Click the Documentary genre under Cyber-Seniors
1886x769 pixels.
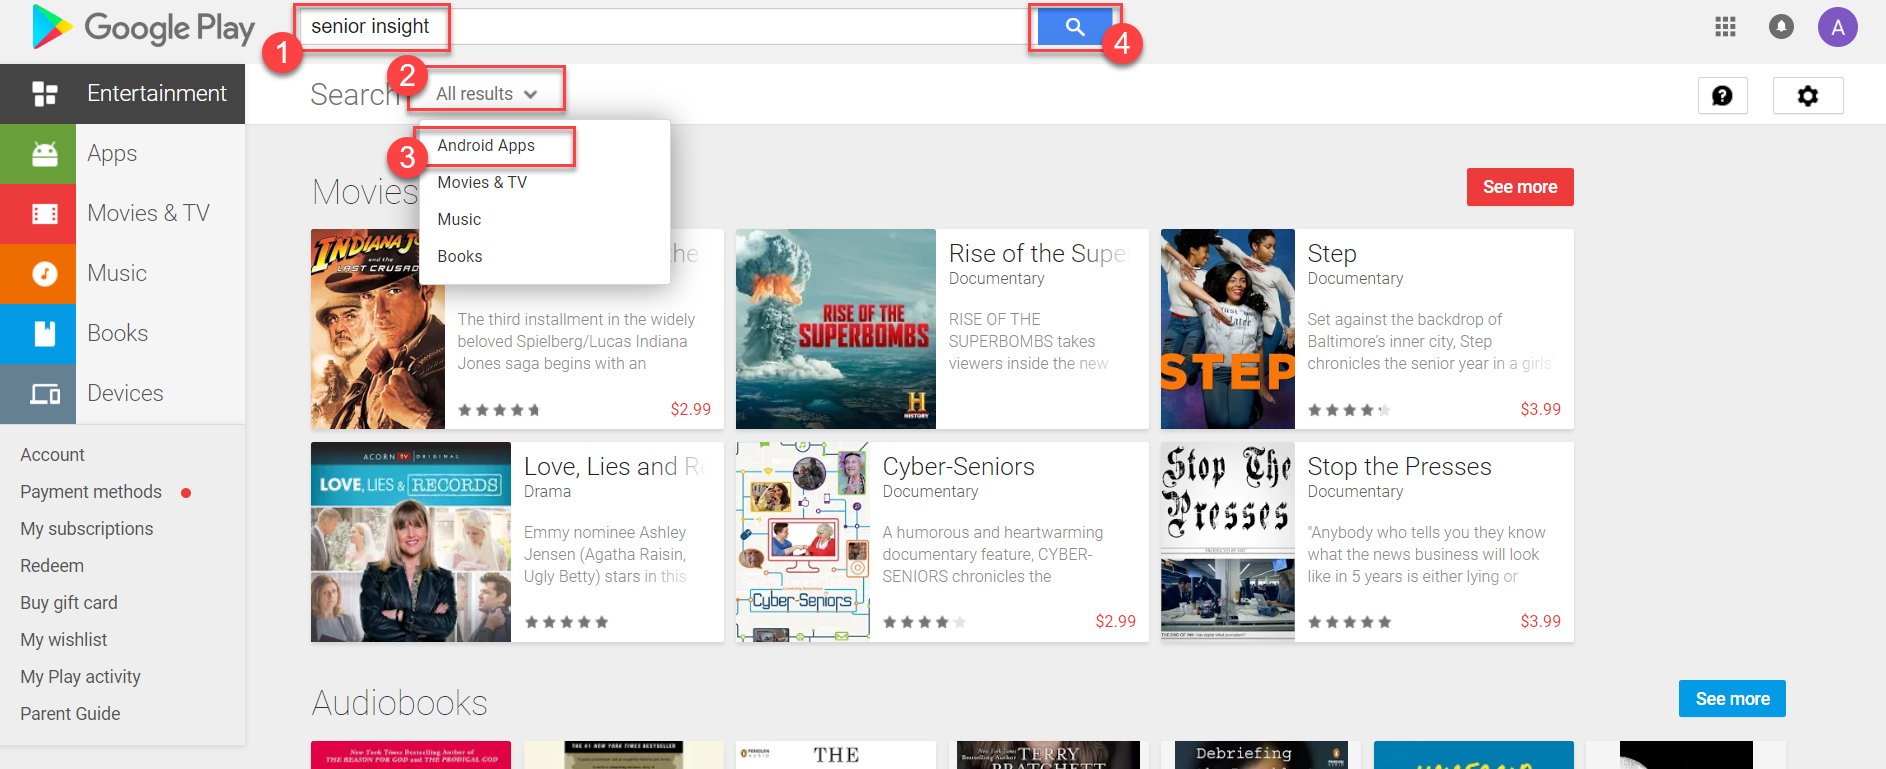click(930, 492)
